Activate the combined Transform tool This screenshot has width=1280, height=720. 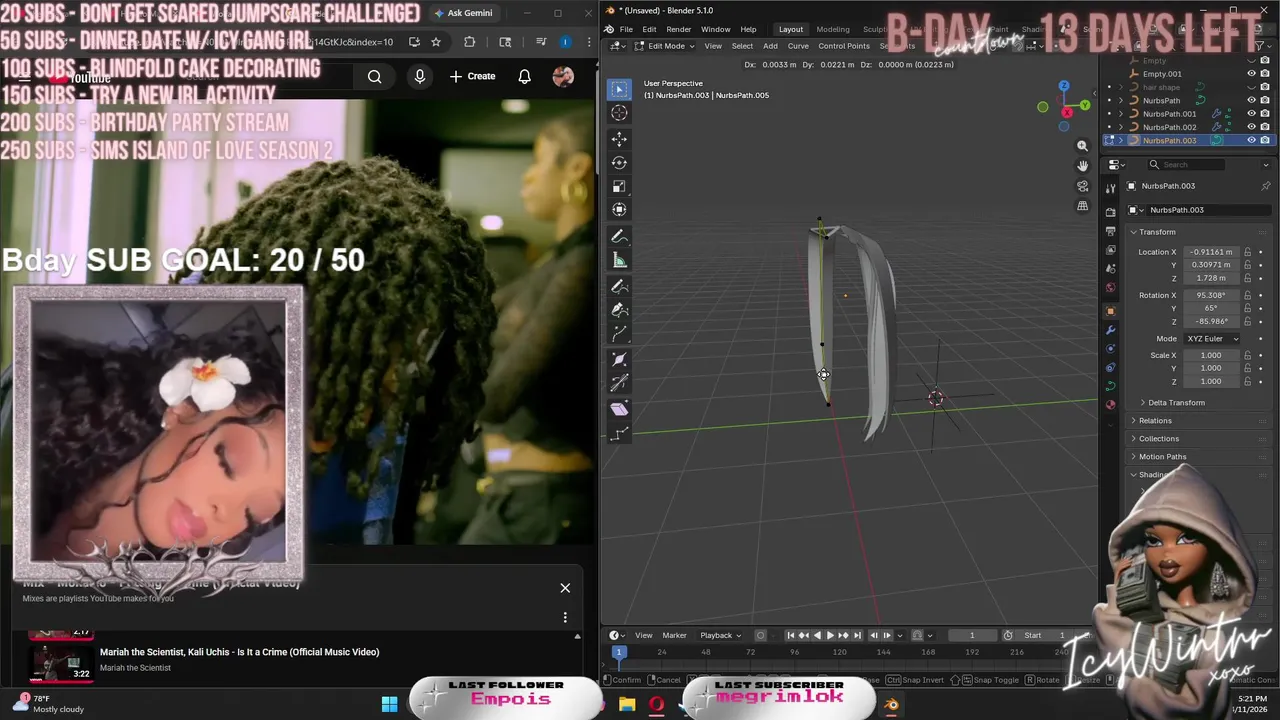point(619,210)
